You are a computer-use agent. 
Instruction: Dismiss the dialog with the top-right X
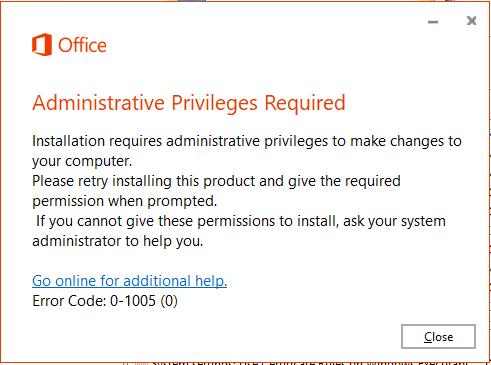pos(471,21)
